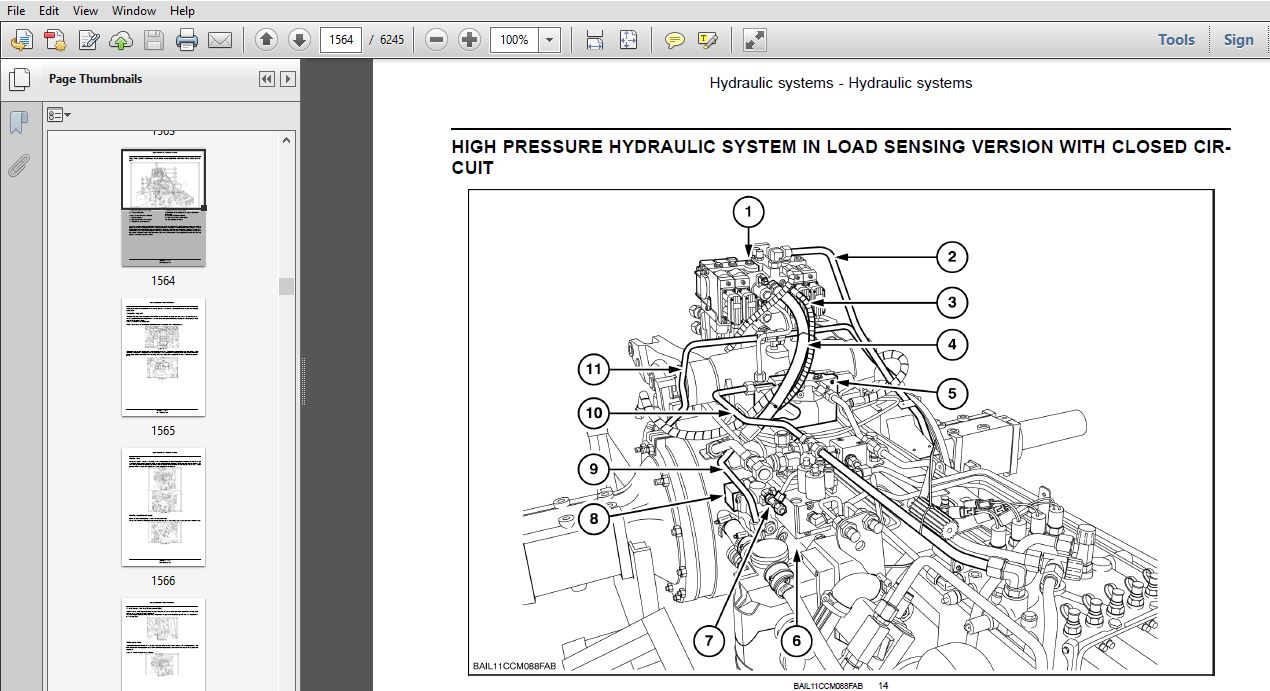This screenshot has height=691, width=1270.
Task: Click the page number field showing 1564
Action: (x=341, y=40)
